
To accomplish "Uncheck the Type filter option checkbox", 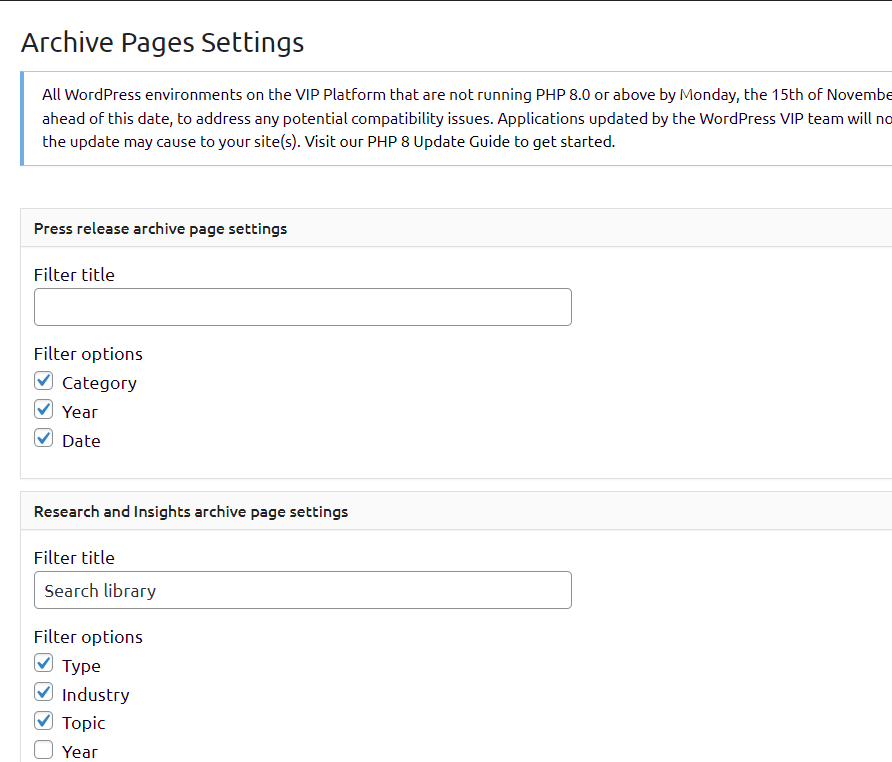I will point(43,664).
